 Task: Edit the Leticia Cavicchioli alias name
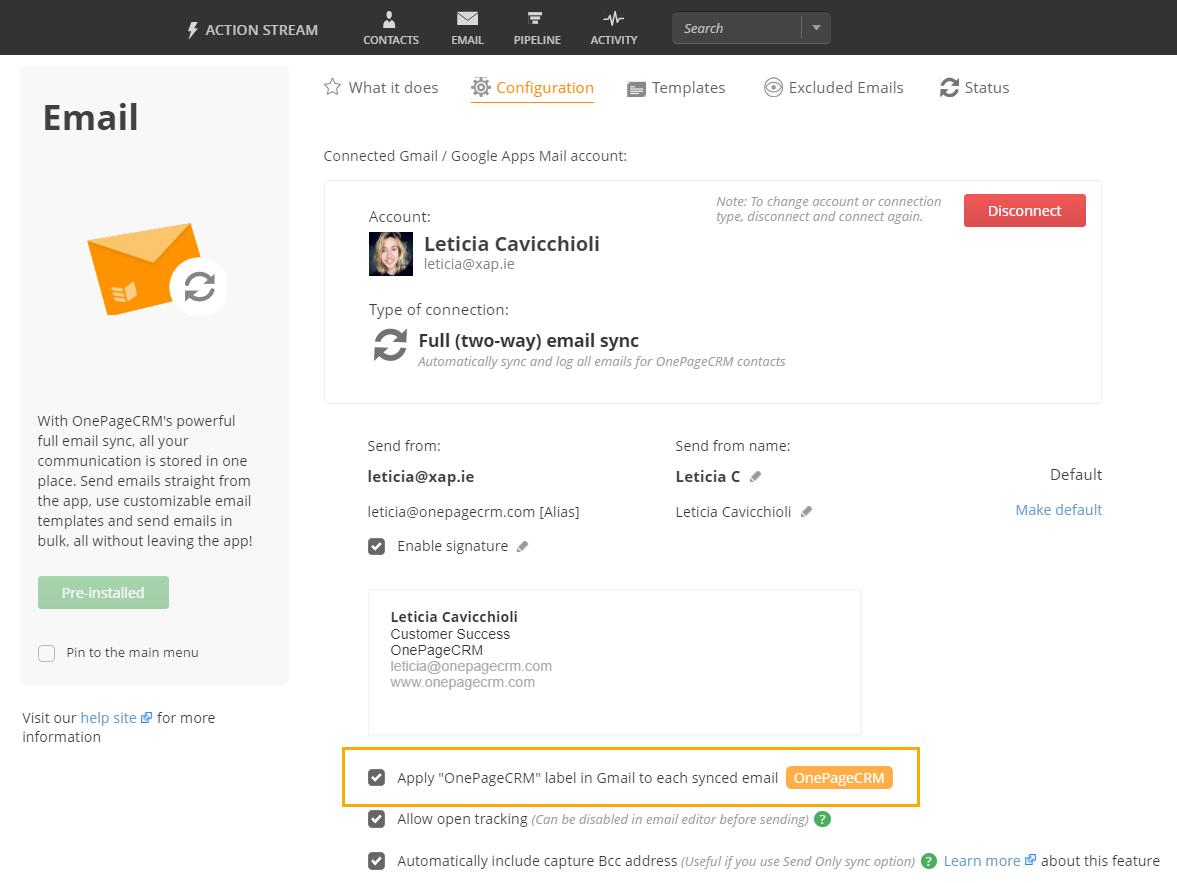pos(806,511)
